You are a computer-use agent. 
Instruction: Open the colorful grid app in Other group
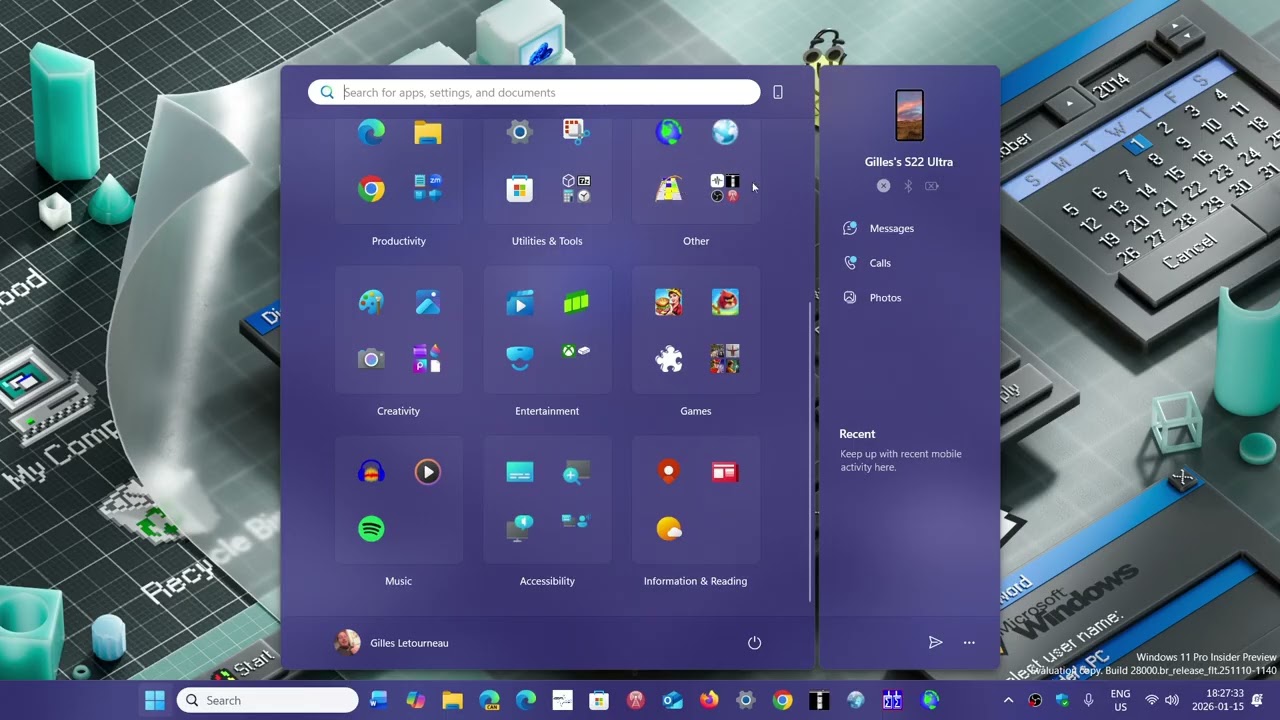pos(669,189)
